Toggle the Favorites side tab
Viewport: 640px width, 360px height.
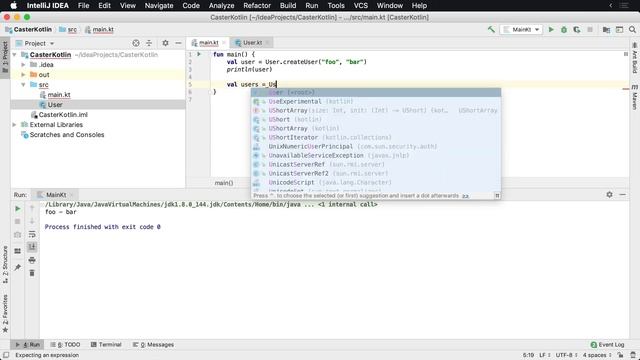(x=5, y=313)
